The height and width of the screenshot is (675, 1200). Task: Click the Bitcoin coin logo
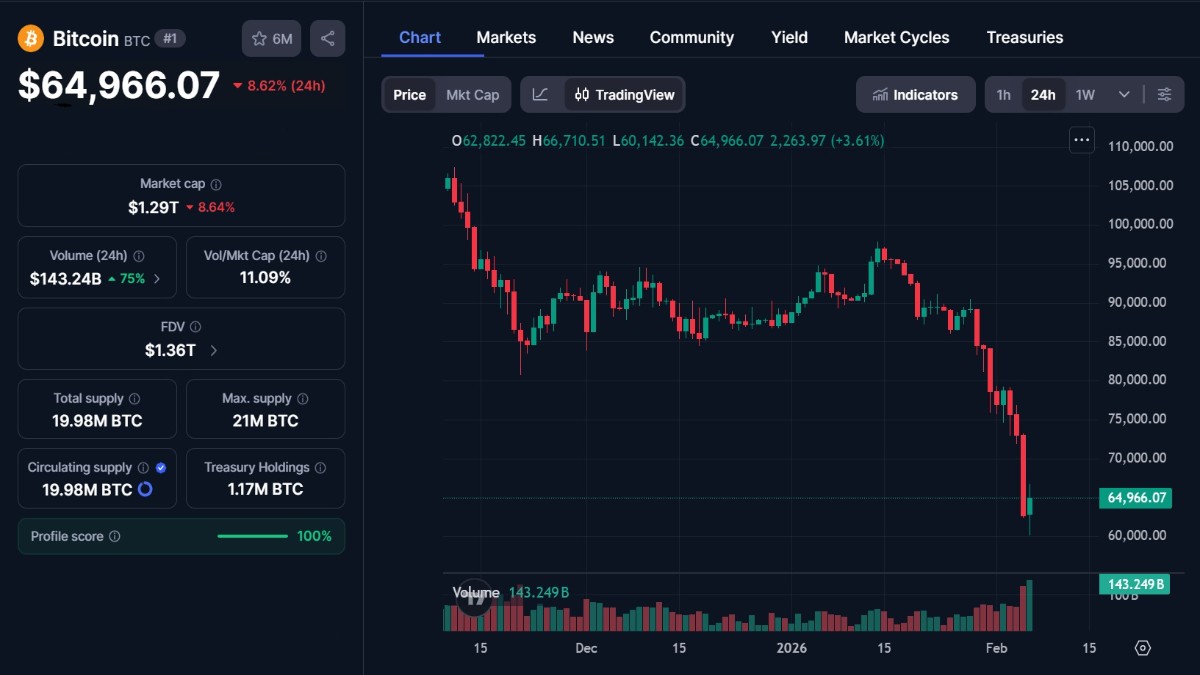point(29,38)
